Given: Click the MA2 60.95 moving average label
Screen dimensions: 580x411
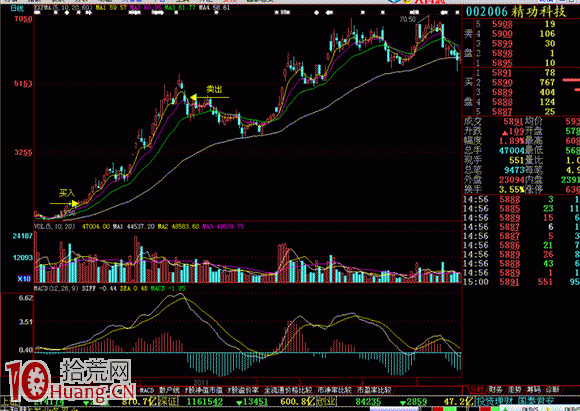Looking at the screenshot, I should [x=145, y=8].
